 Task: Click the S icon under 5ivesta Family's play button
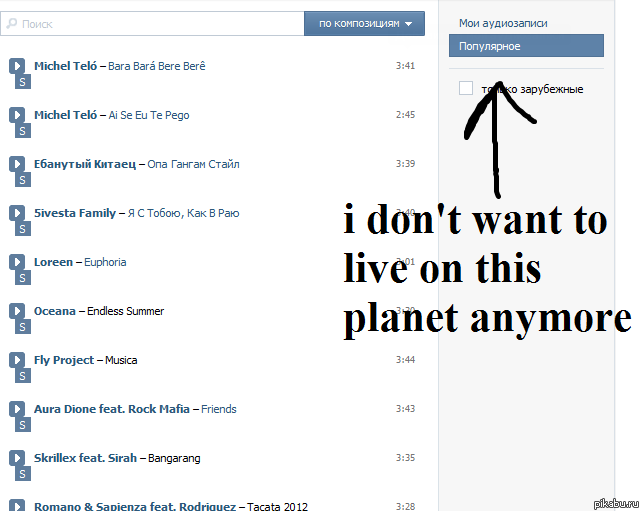coord(22,229)
